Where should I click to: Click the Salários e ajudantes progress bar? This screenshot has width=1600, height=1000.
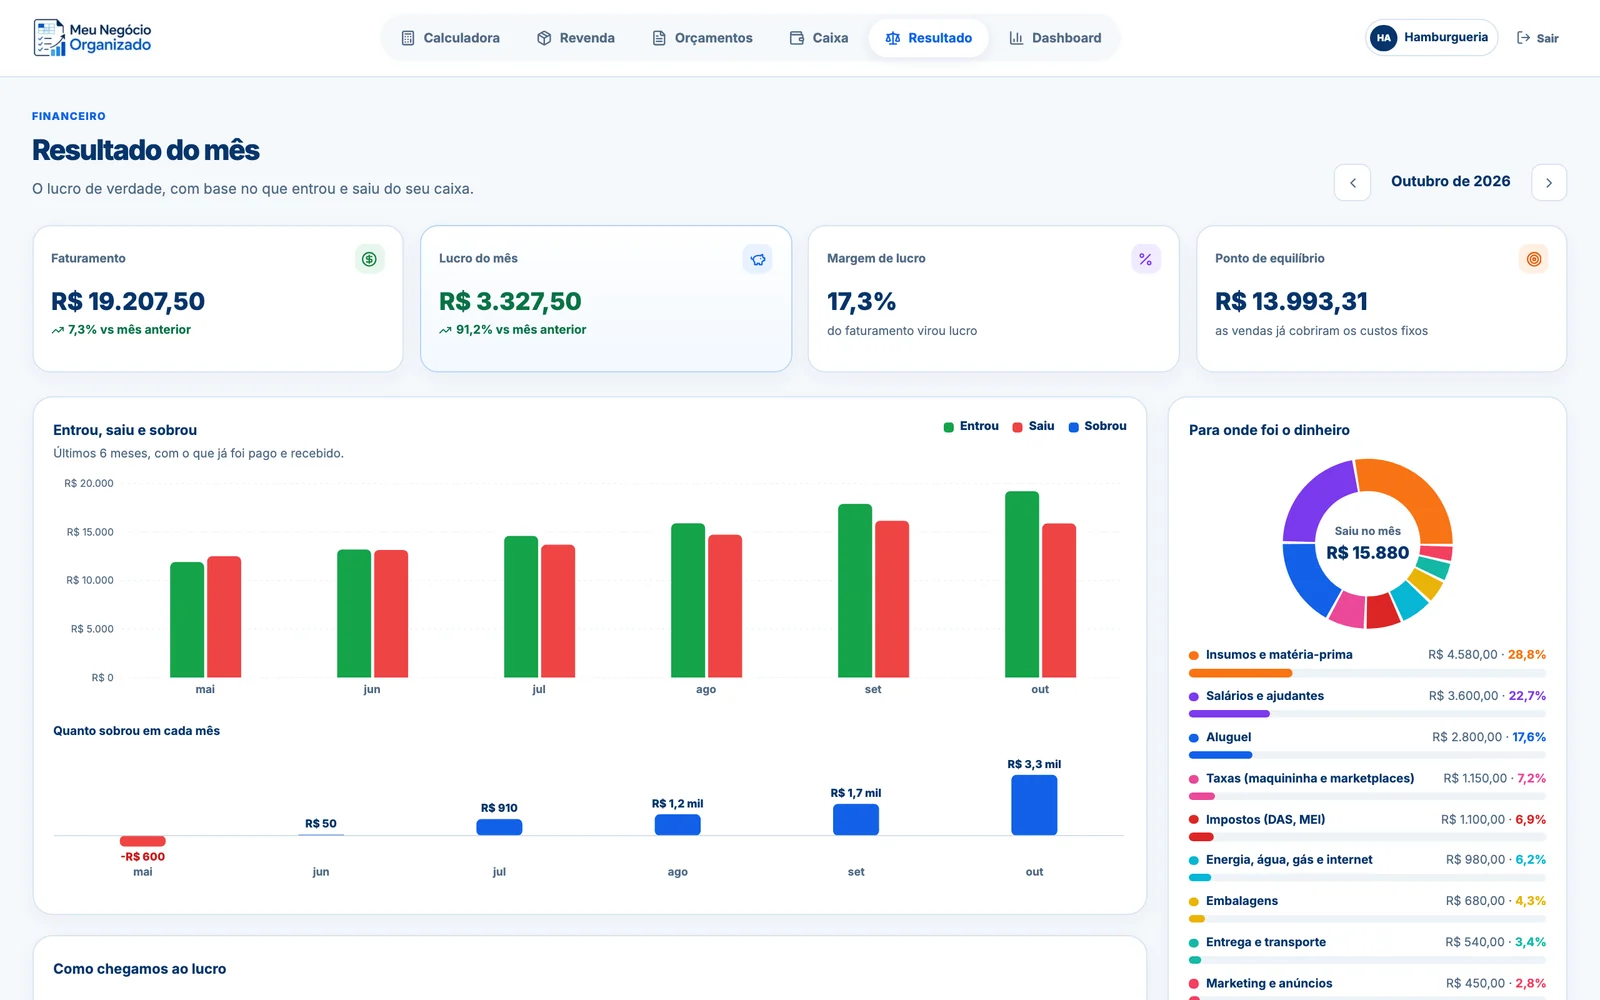1367,714
